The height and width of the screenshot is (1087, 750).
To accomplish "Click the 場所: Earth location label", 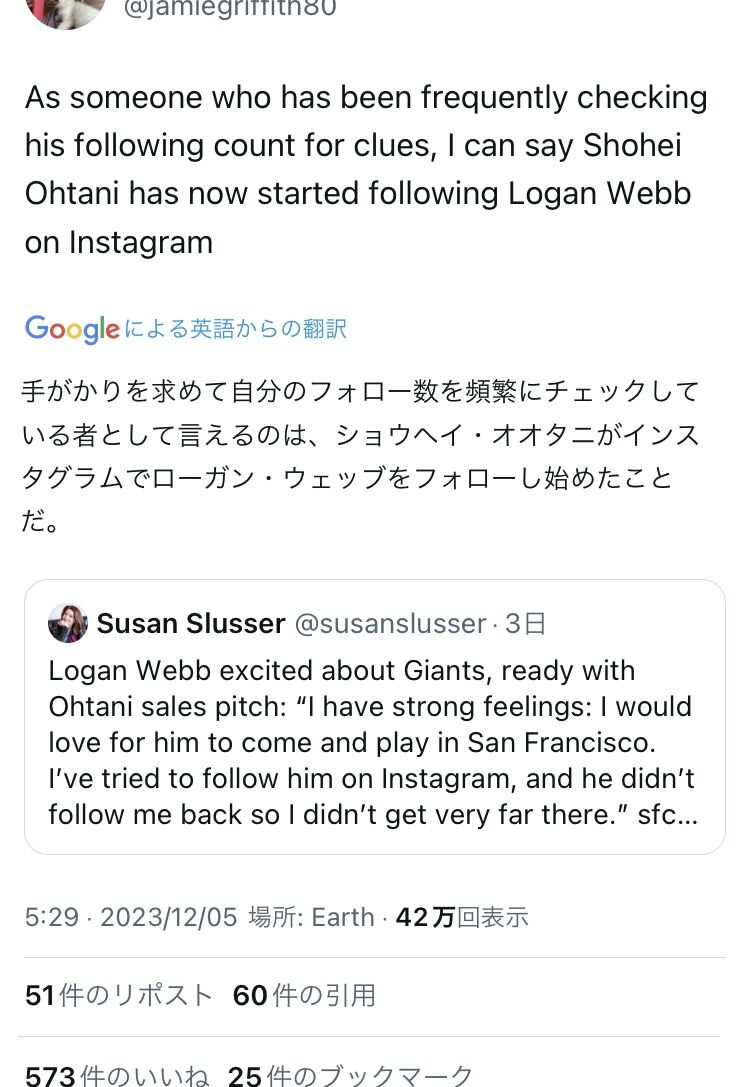I will (311, 917).
